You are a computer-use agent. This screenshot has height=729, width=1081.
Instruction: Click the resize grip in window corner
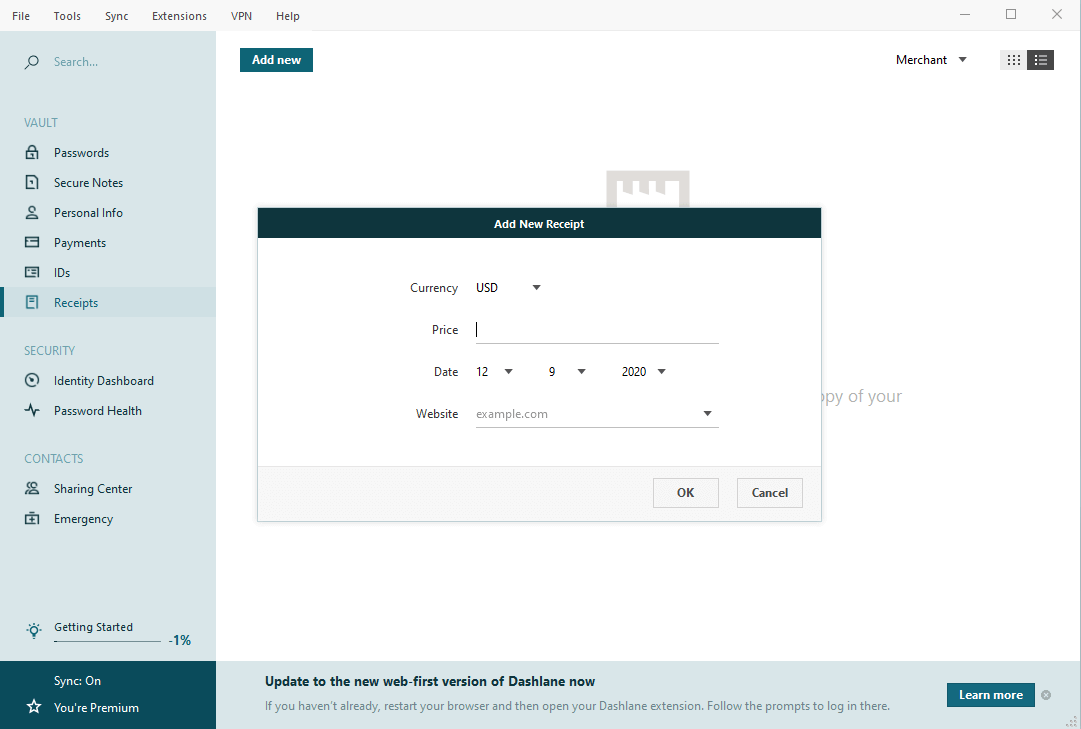[x=1071, y=721]
